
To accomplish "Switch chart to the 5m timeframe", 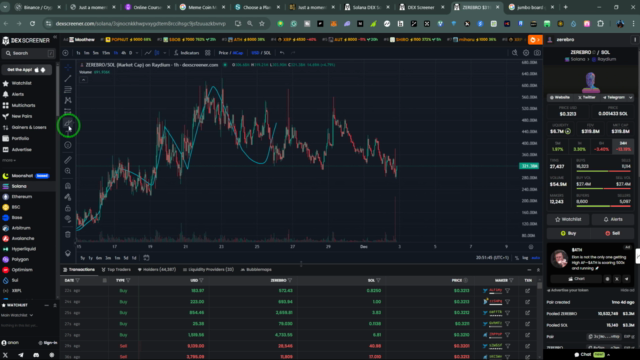I will click(x=96, y=53).
